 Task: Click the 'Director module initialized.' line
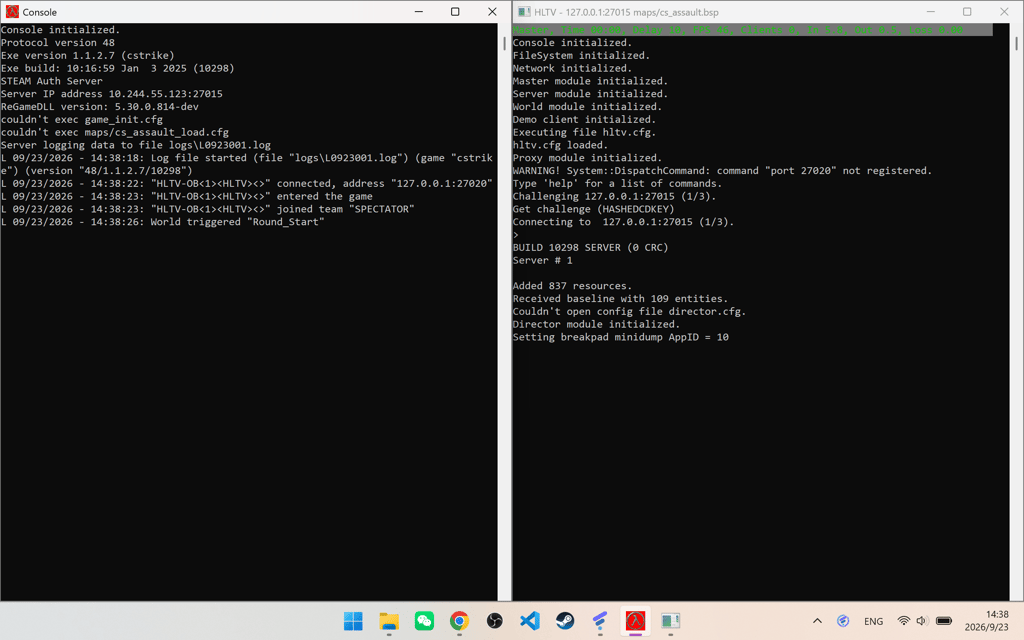coord(596,324)
